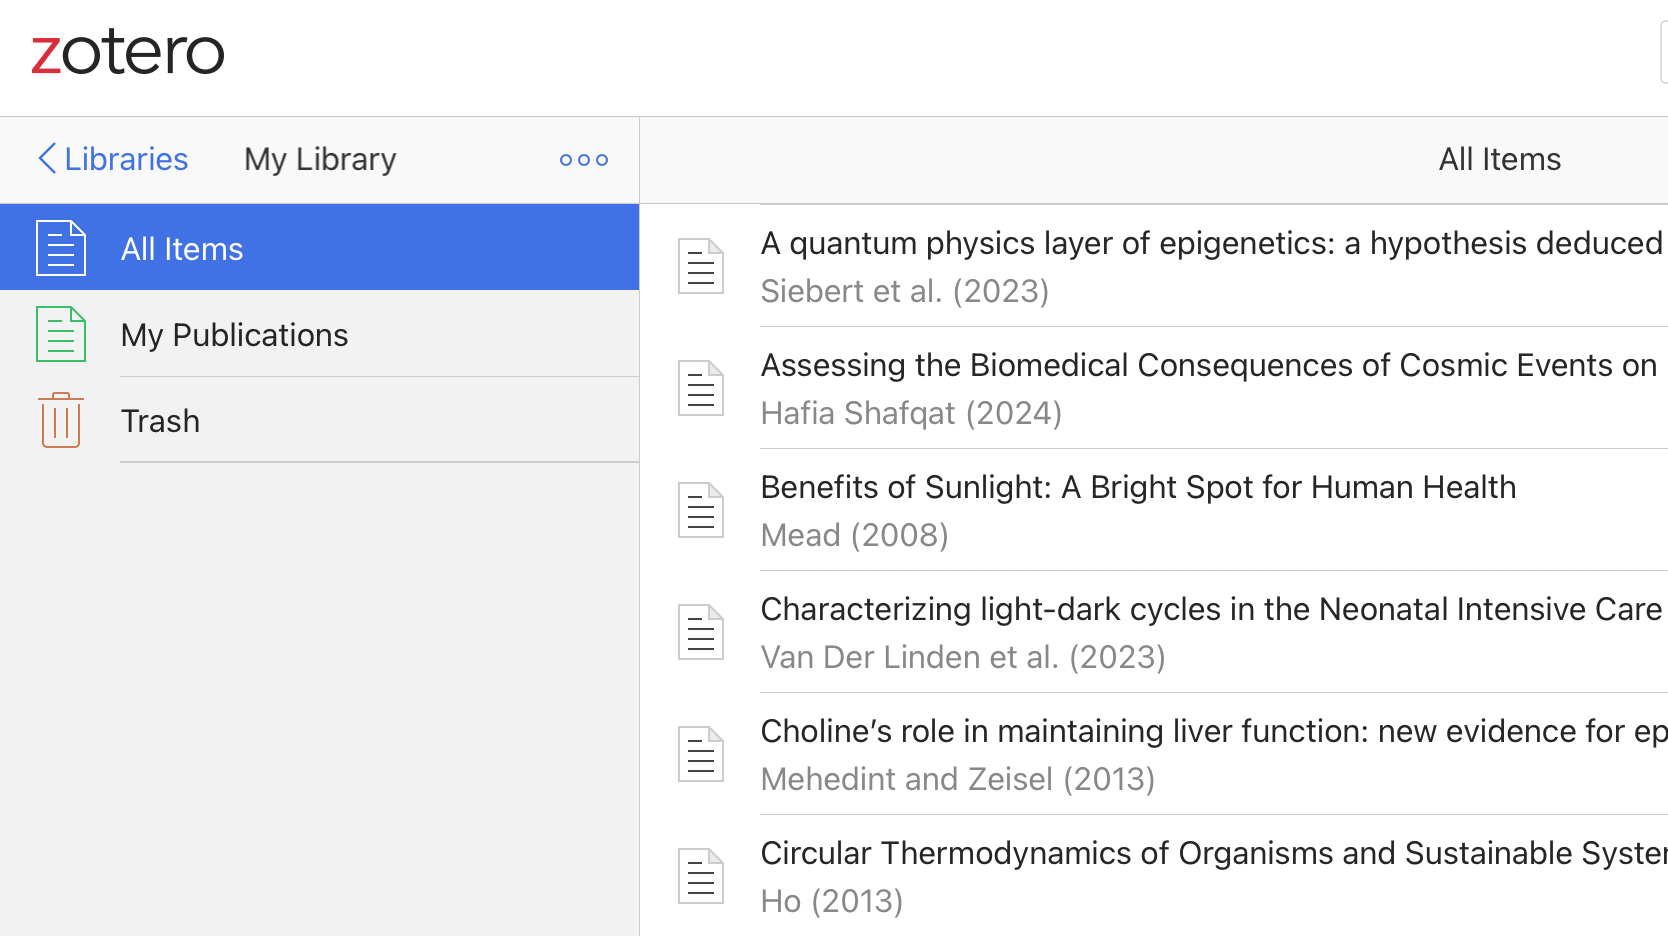Open the Siebert et al. 2023 article
Viewport: 1668px width, 936px height.
[1210, 266]
